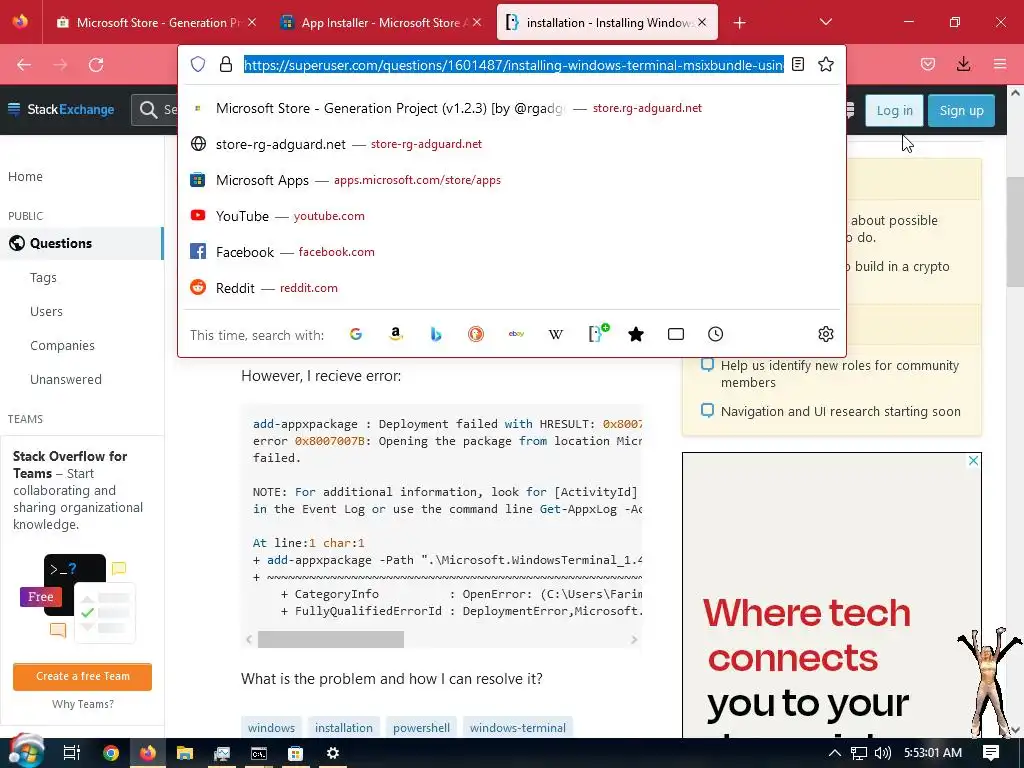Open the powershell tag
Screen dimensions: 1024x768
[x=421, y=728]
